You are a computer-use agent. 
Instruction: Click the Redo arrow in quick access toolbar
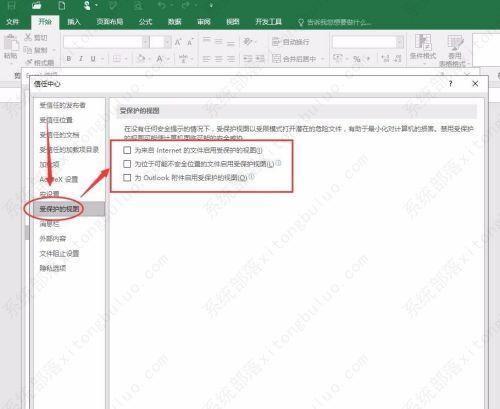pyautogui.click(x=186, y=6)
